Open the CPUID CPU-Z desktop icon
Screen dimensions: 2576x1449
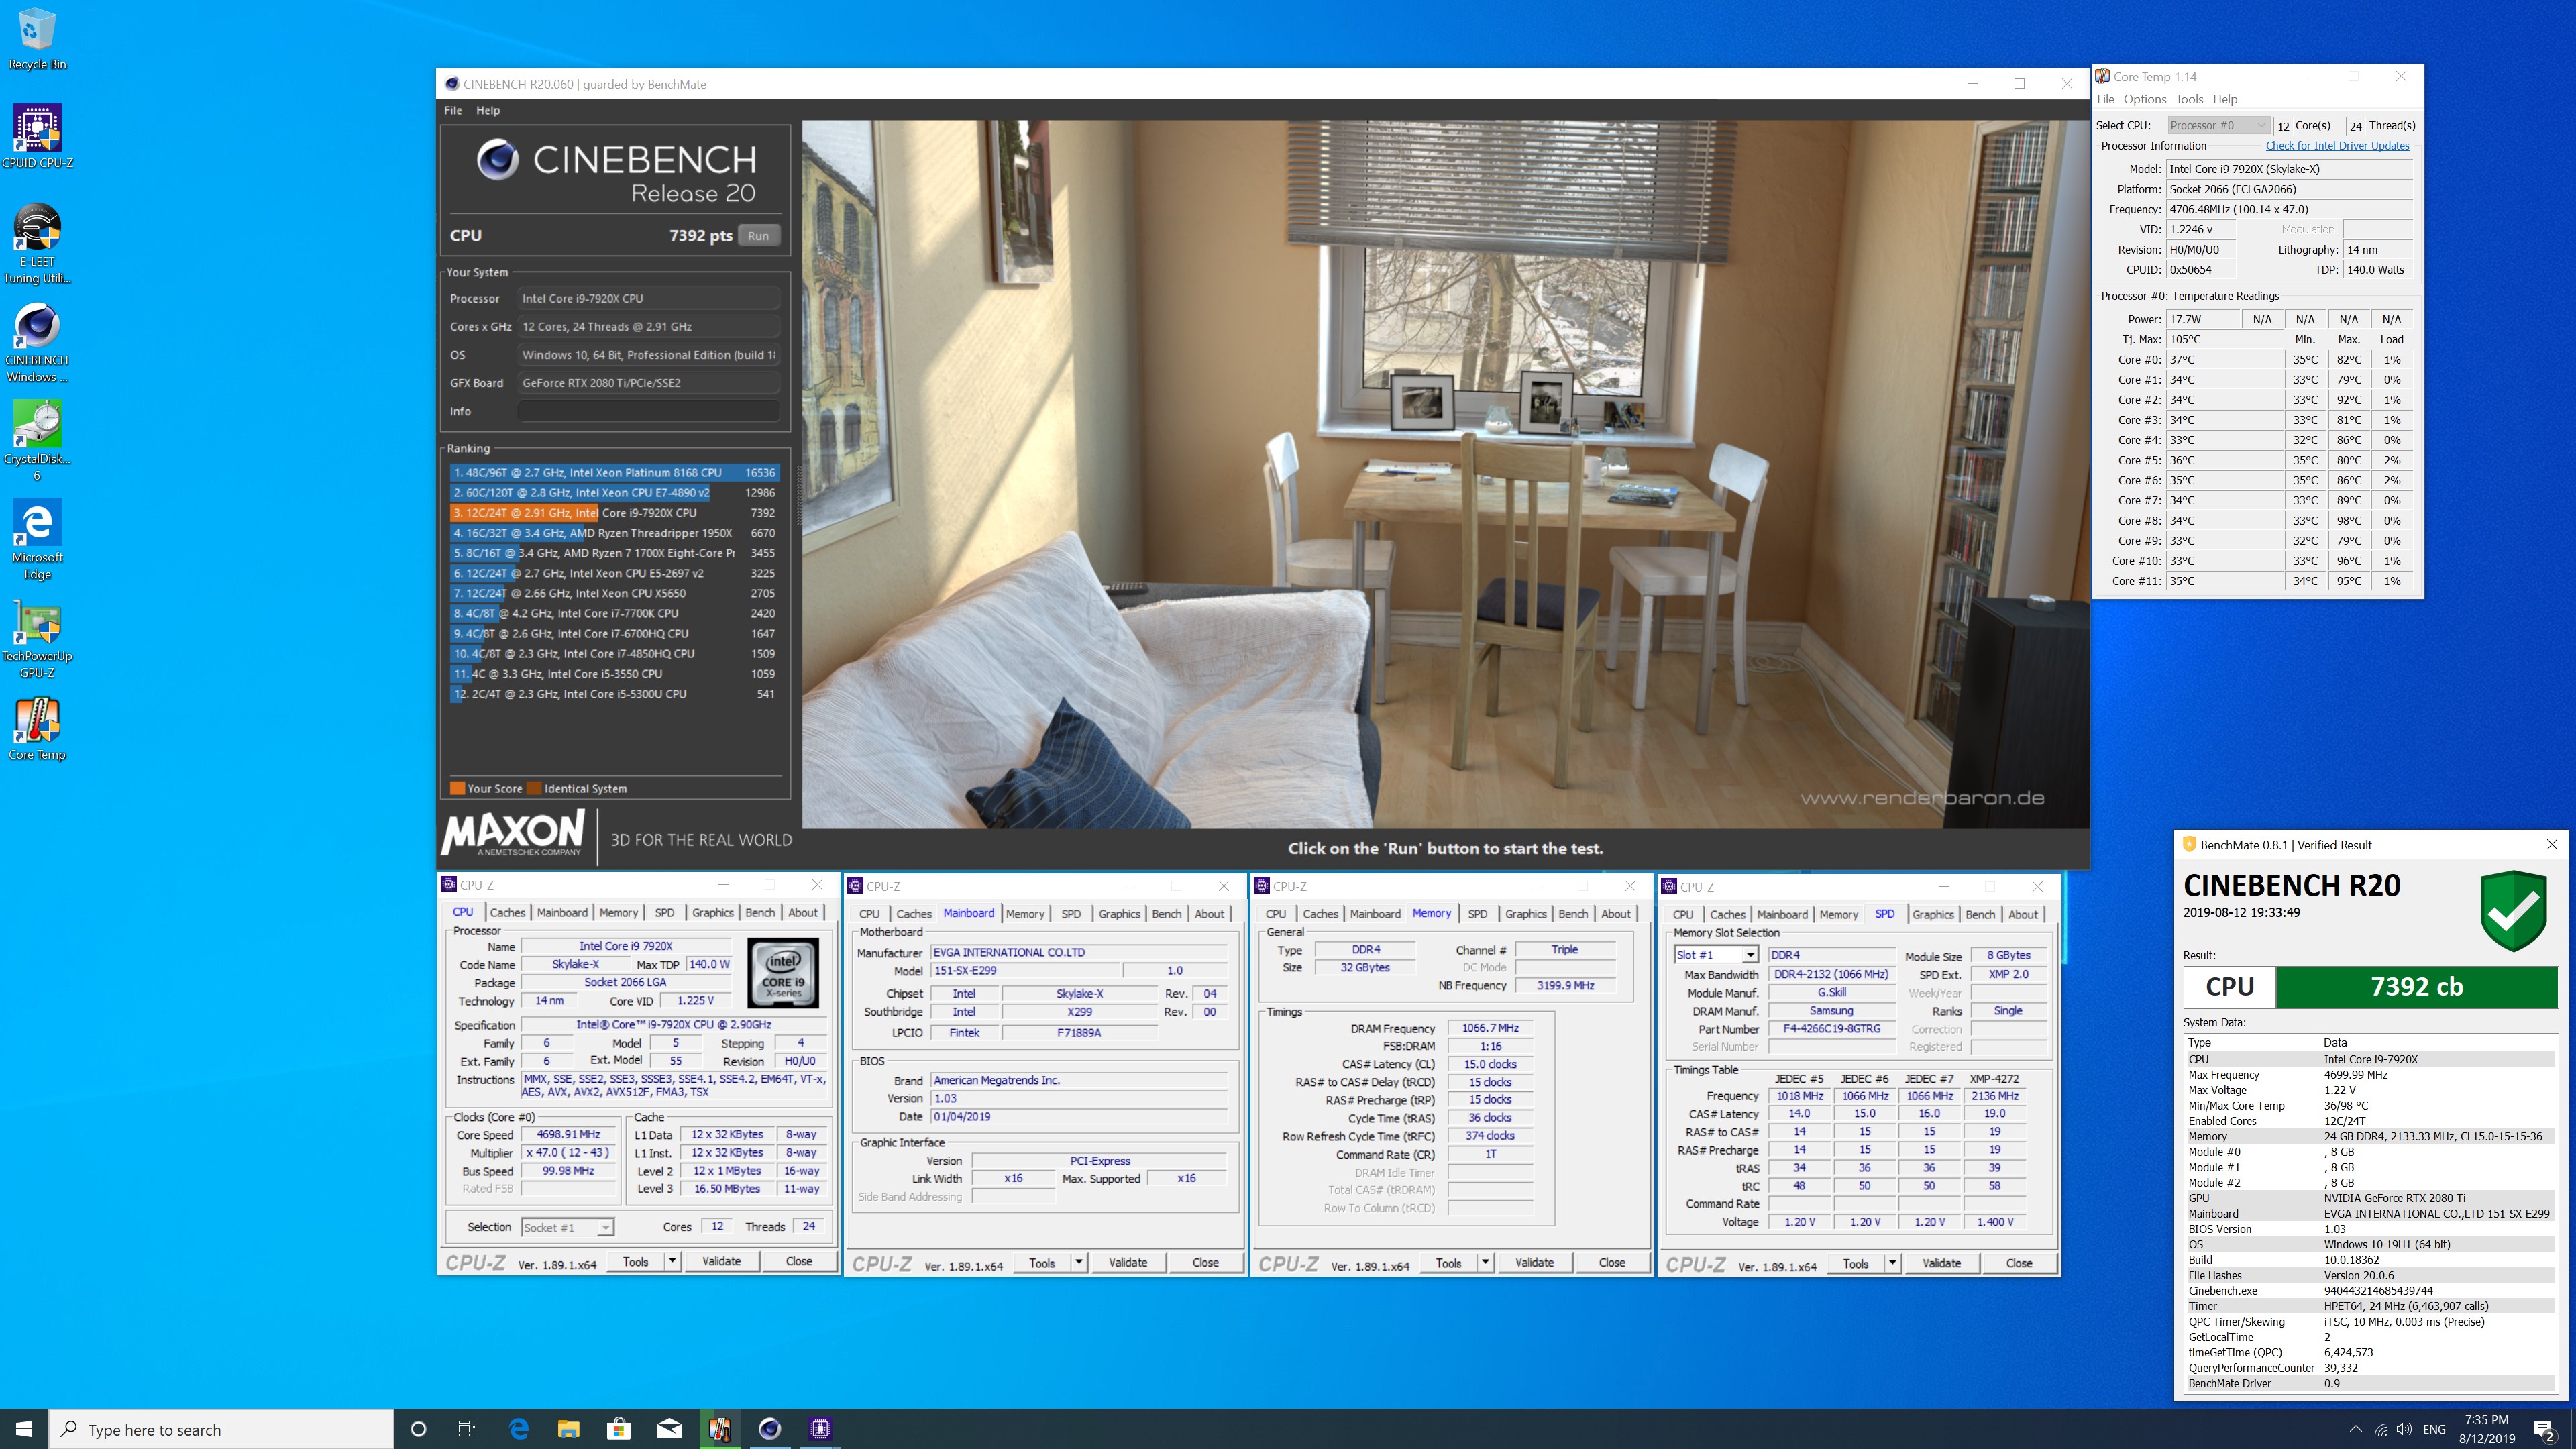37,137
